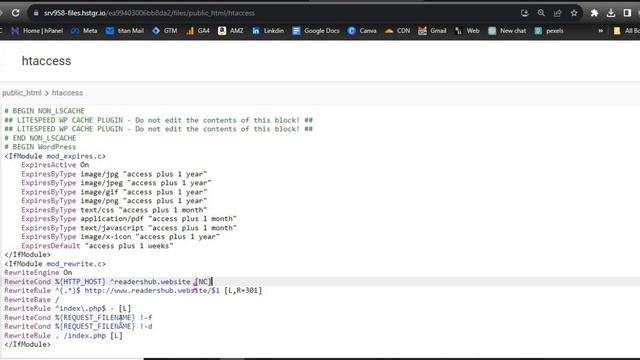
Task: Click the ExpiresByType image/jpg line
Action: coord(114,174)
